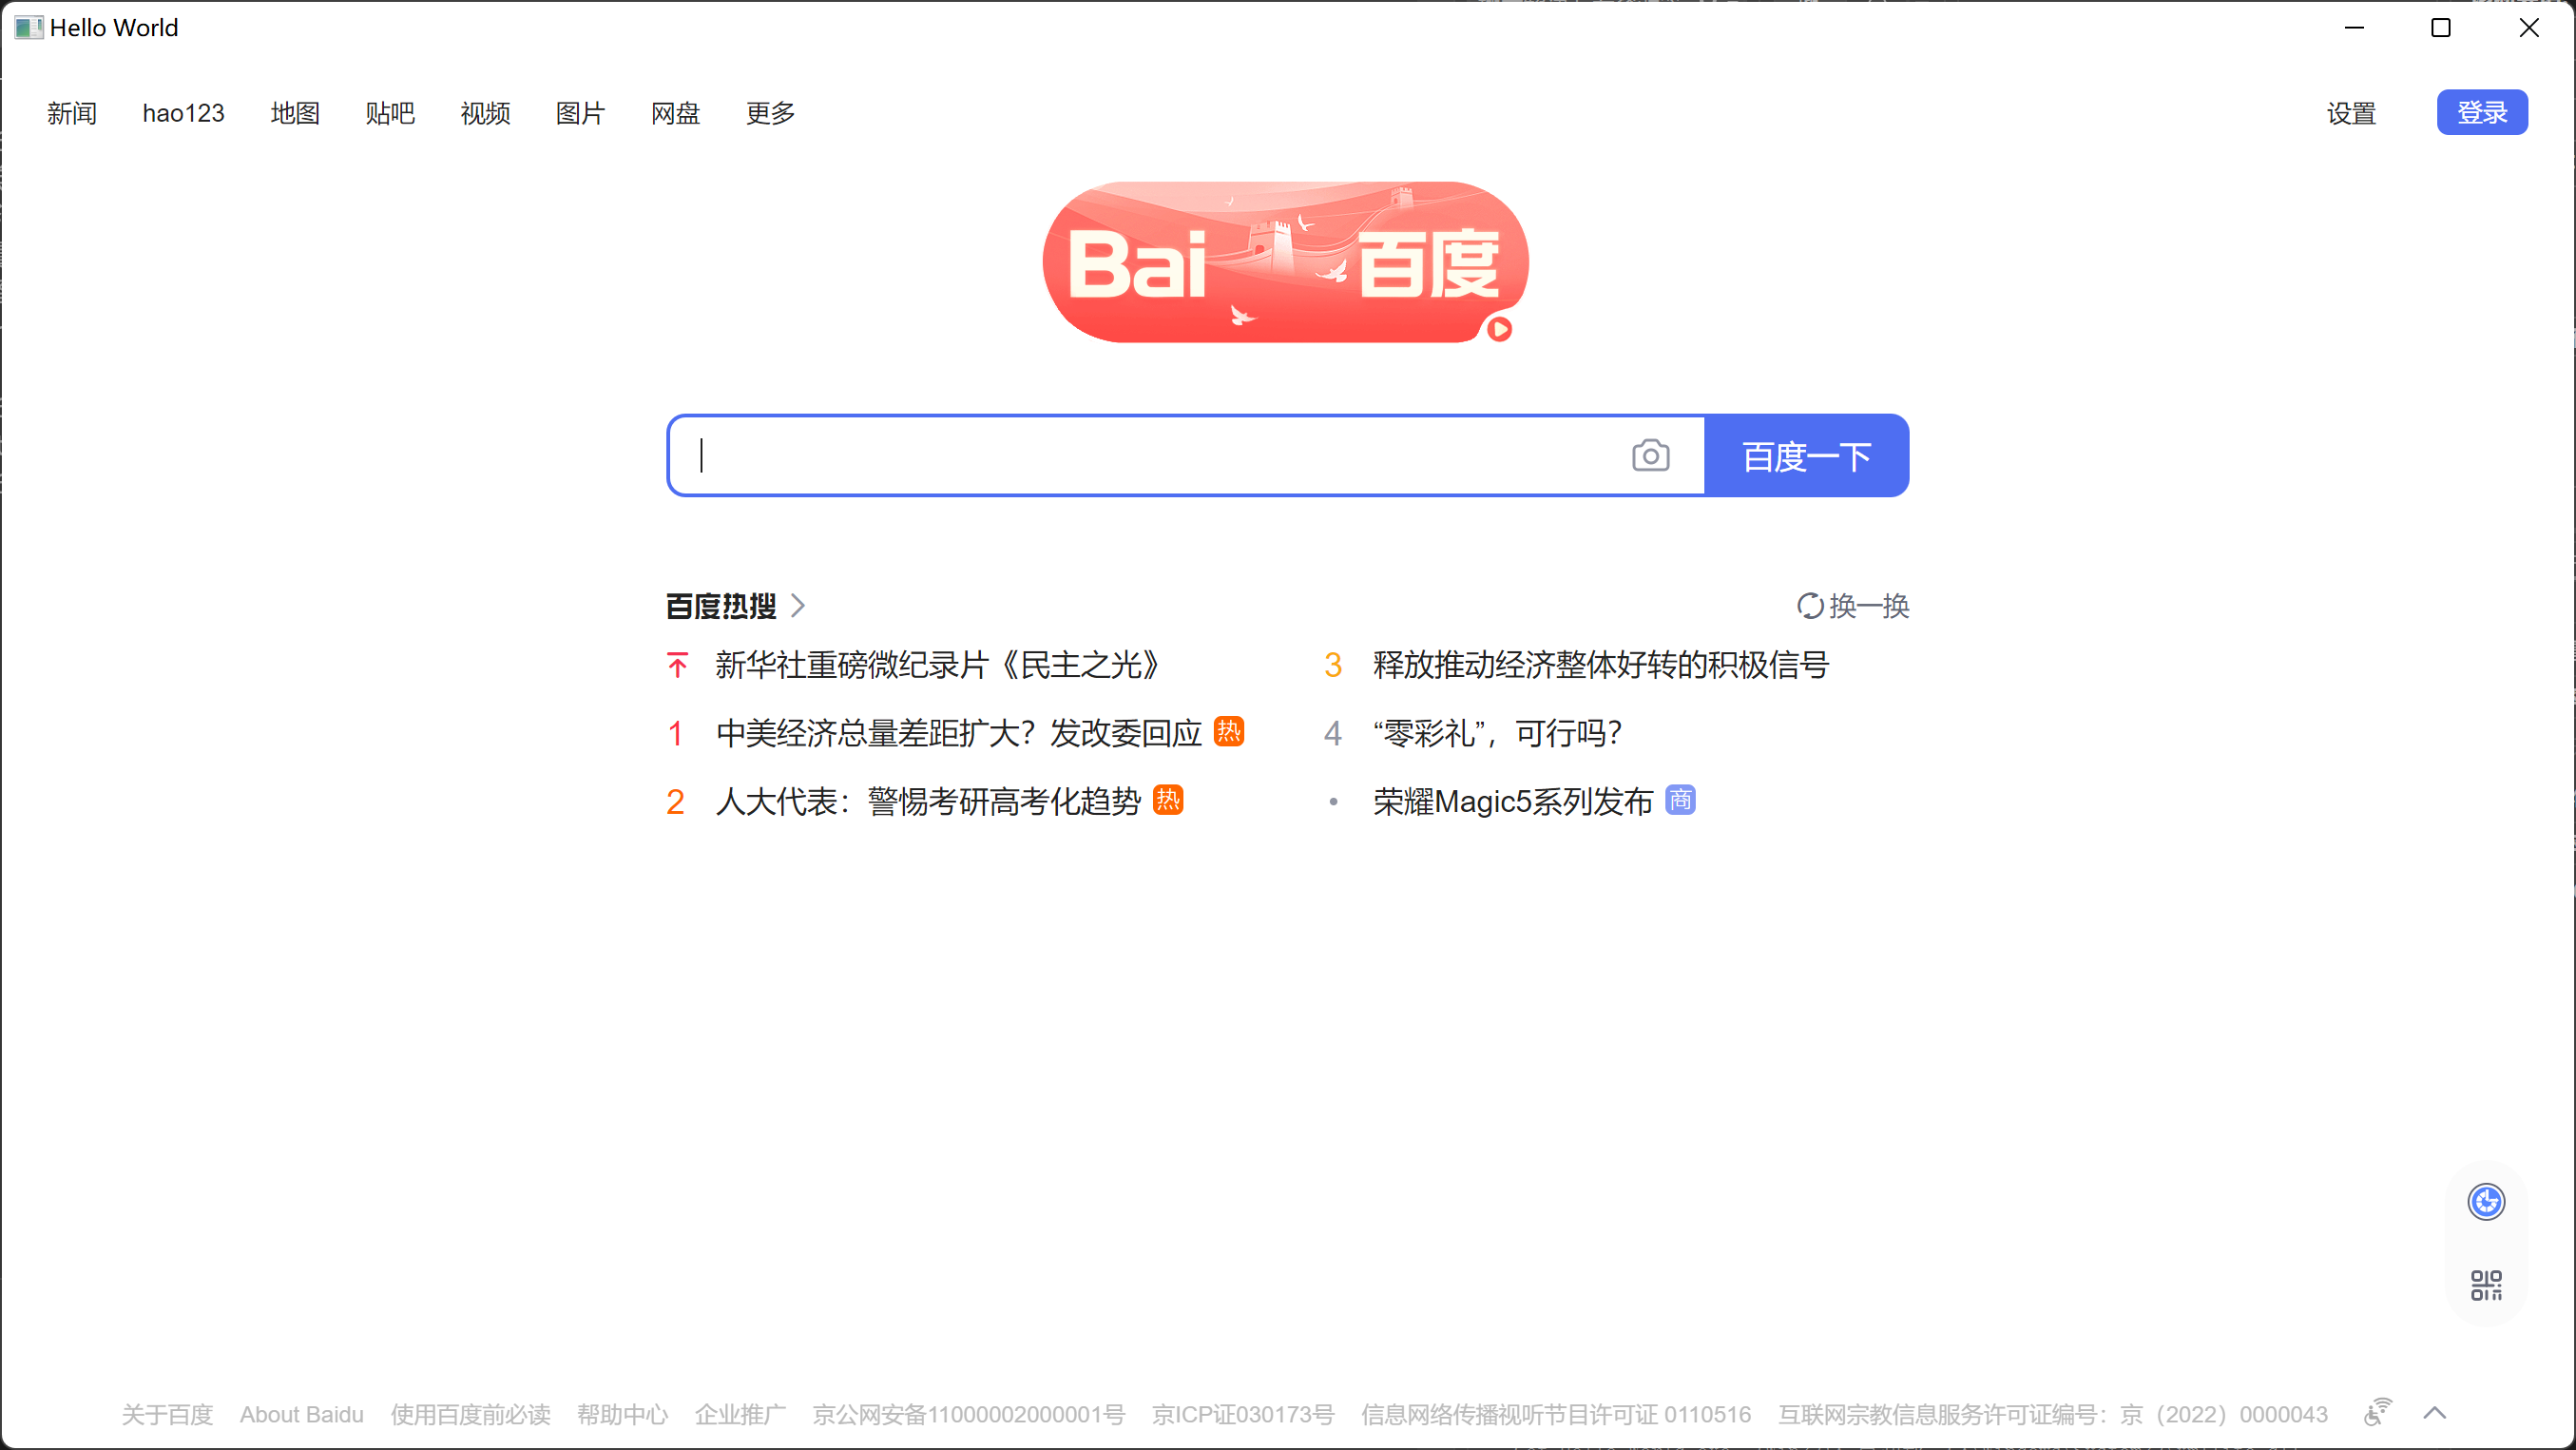This screenshot has height=1450, width=2576.
Task: Click the refresh icon beside 换一换
Action: (1810, 606)
